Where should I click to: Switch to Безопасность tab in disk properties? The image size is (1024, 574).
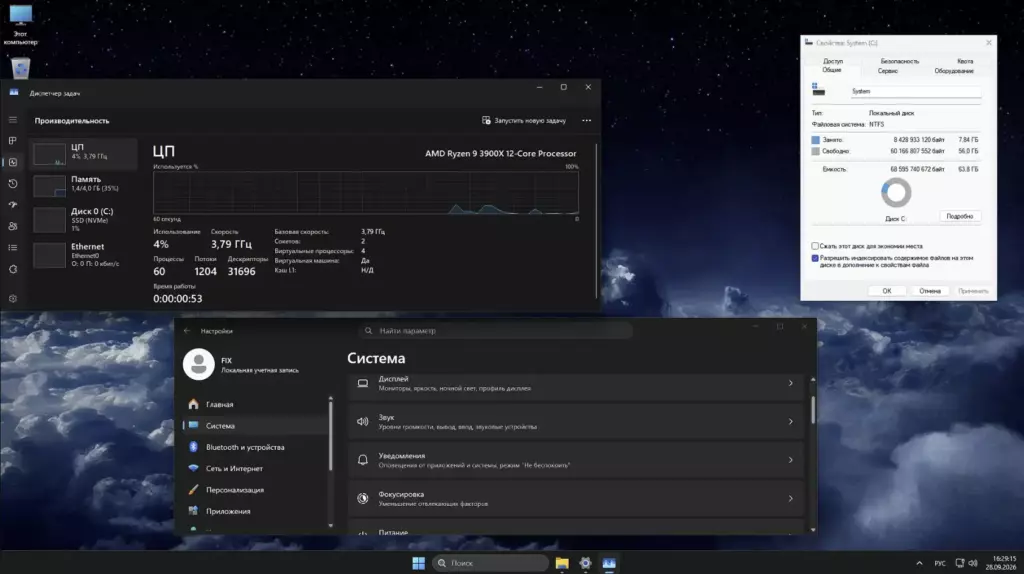[899, 61]
